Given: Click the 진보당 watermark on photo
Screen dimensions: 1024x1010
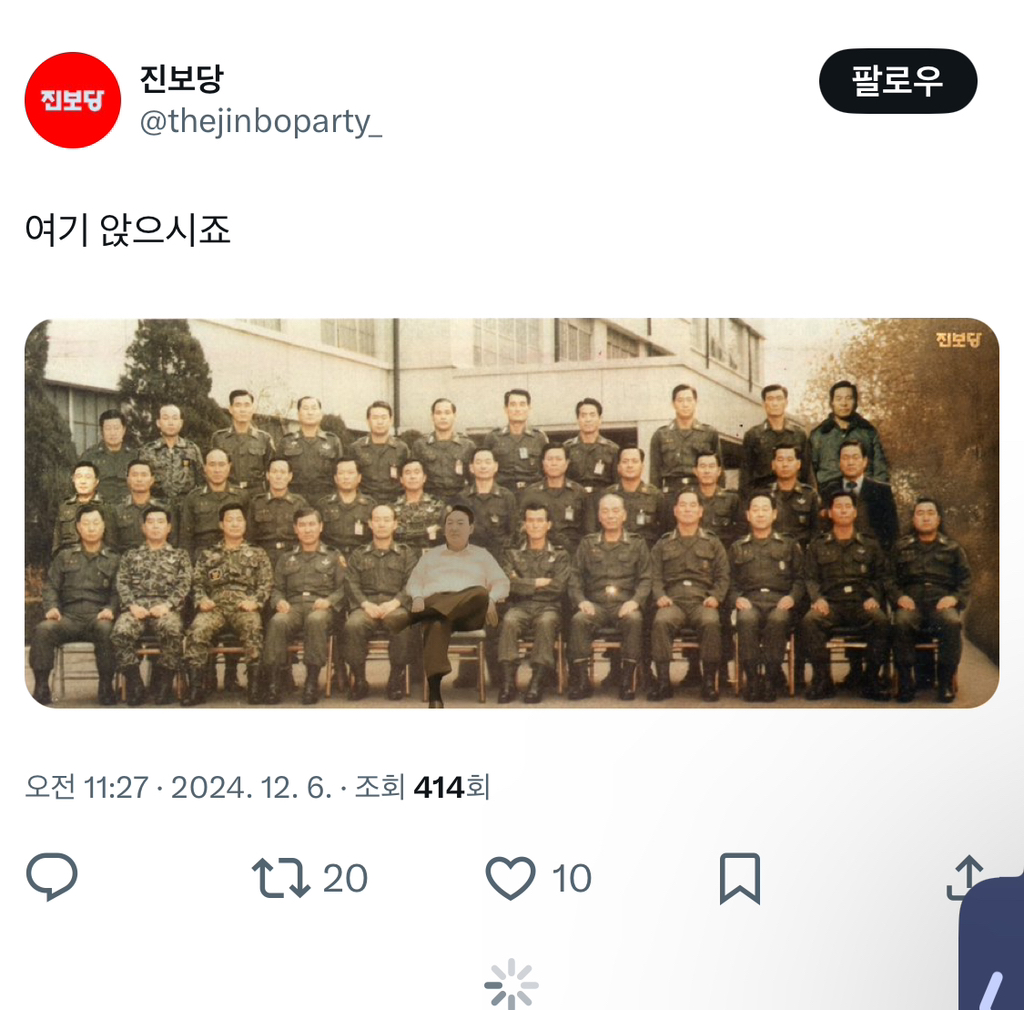Looking at the screenshot, I should (x=958, y=339).
